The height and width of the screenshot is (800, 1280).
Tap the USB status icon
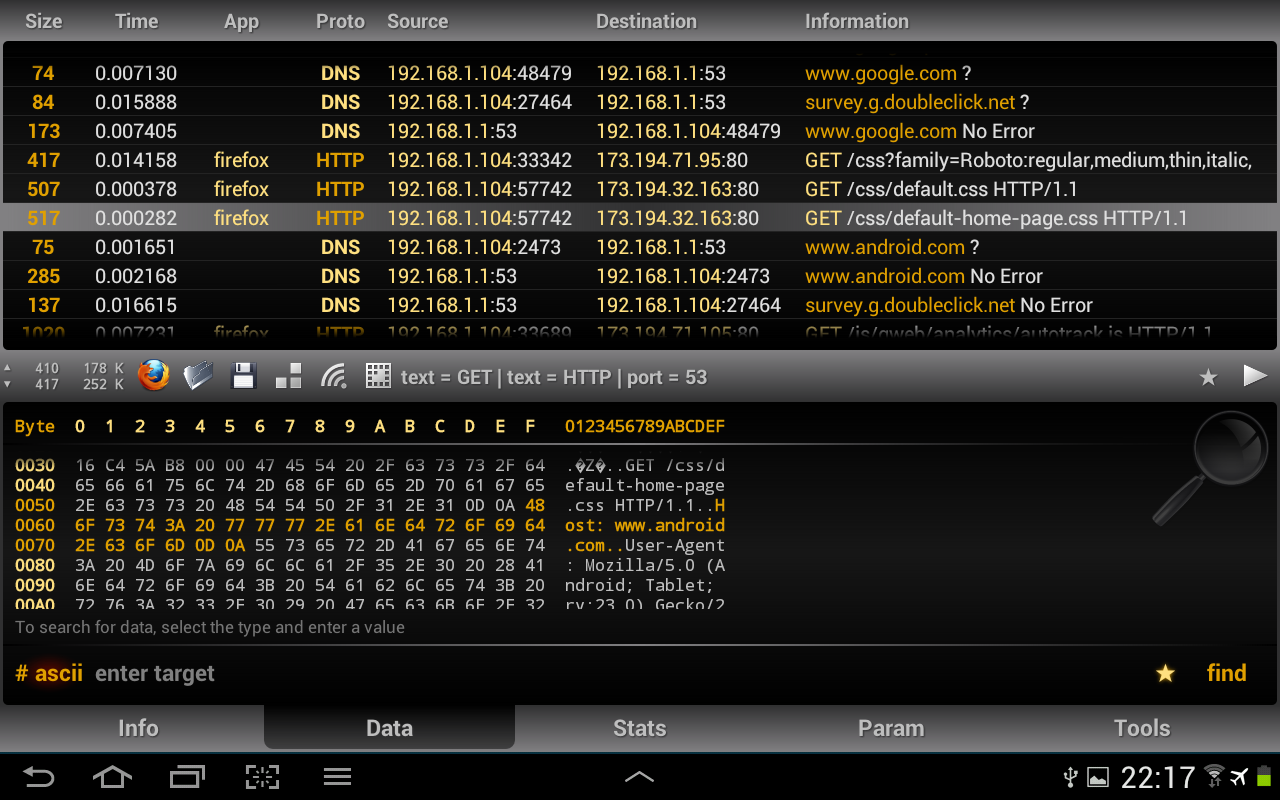1070,777
